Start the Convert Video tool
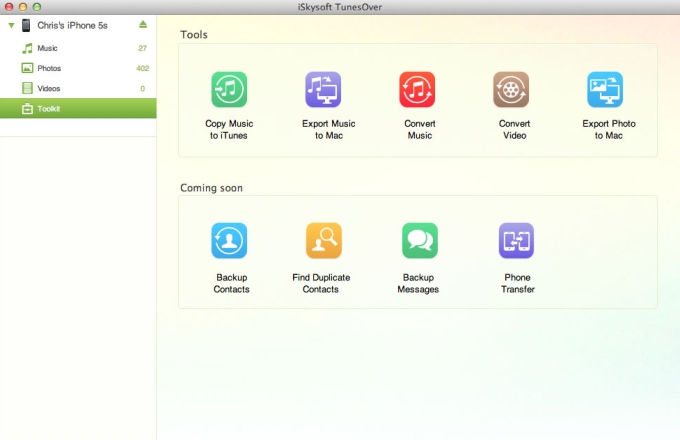 coord(511,89)
